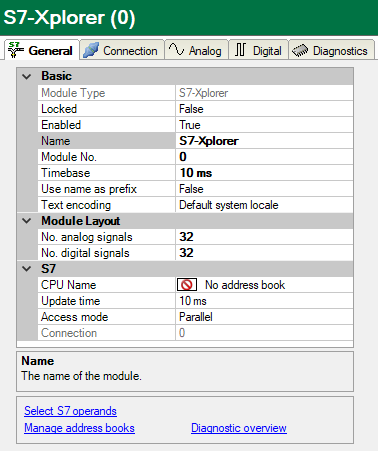This screenshot has height=451, width=378.
Task: Select the No. analog signals label
Action: [87, 237]
